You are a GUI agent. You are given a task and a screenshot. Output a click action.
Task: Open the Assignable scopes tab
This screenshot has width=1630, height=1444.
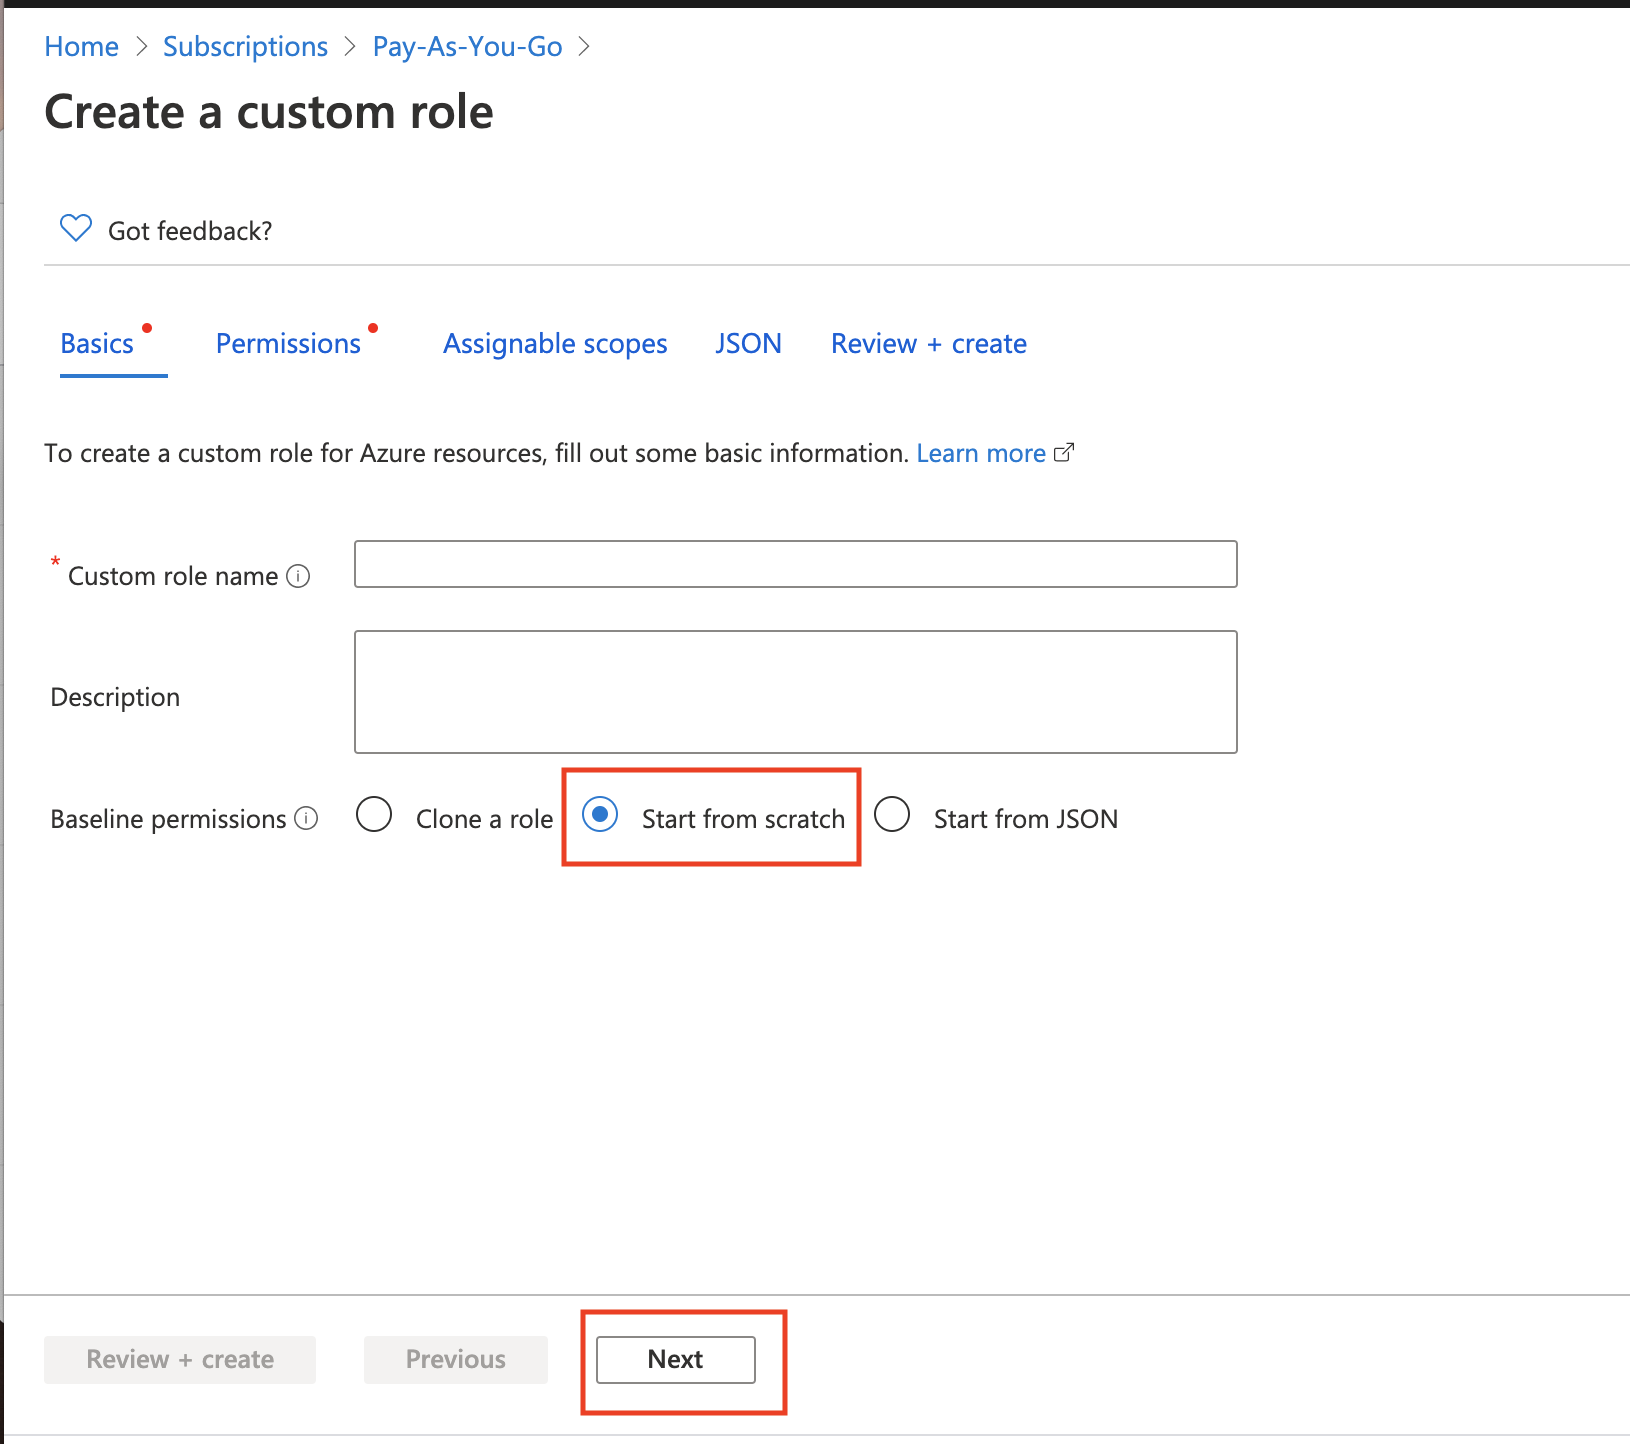coord(555,344)
